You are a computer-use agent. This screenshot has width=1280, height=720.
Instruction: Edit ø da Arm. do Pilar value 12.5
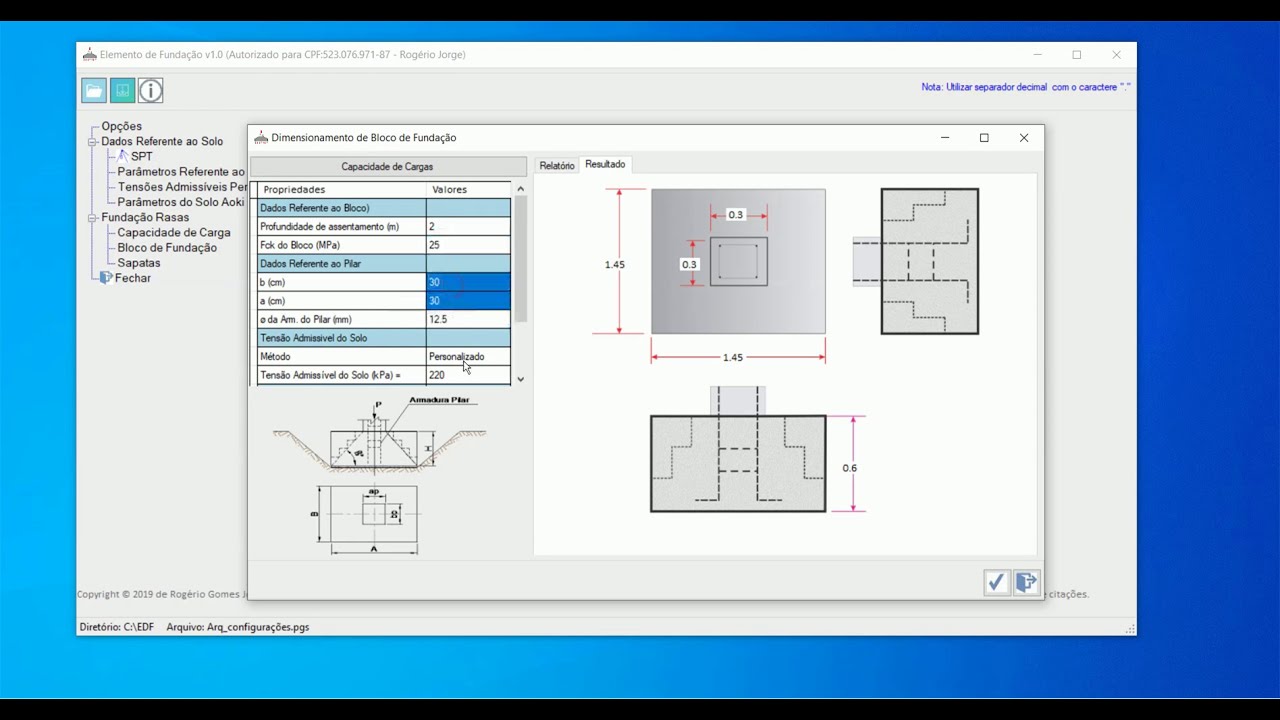tap(468, 320)
